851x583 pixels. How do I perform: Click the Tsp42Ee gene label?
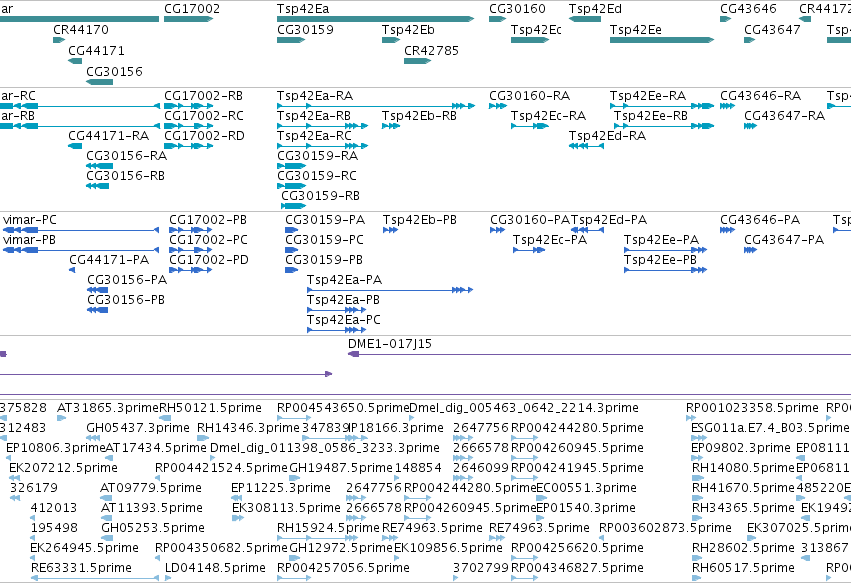[636, 30]
